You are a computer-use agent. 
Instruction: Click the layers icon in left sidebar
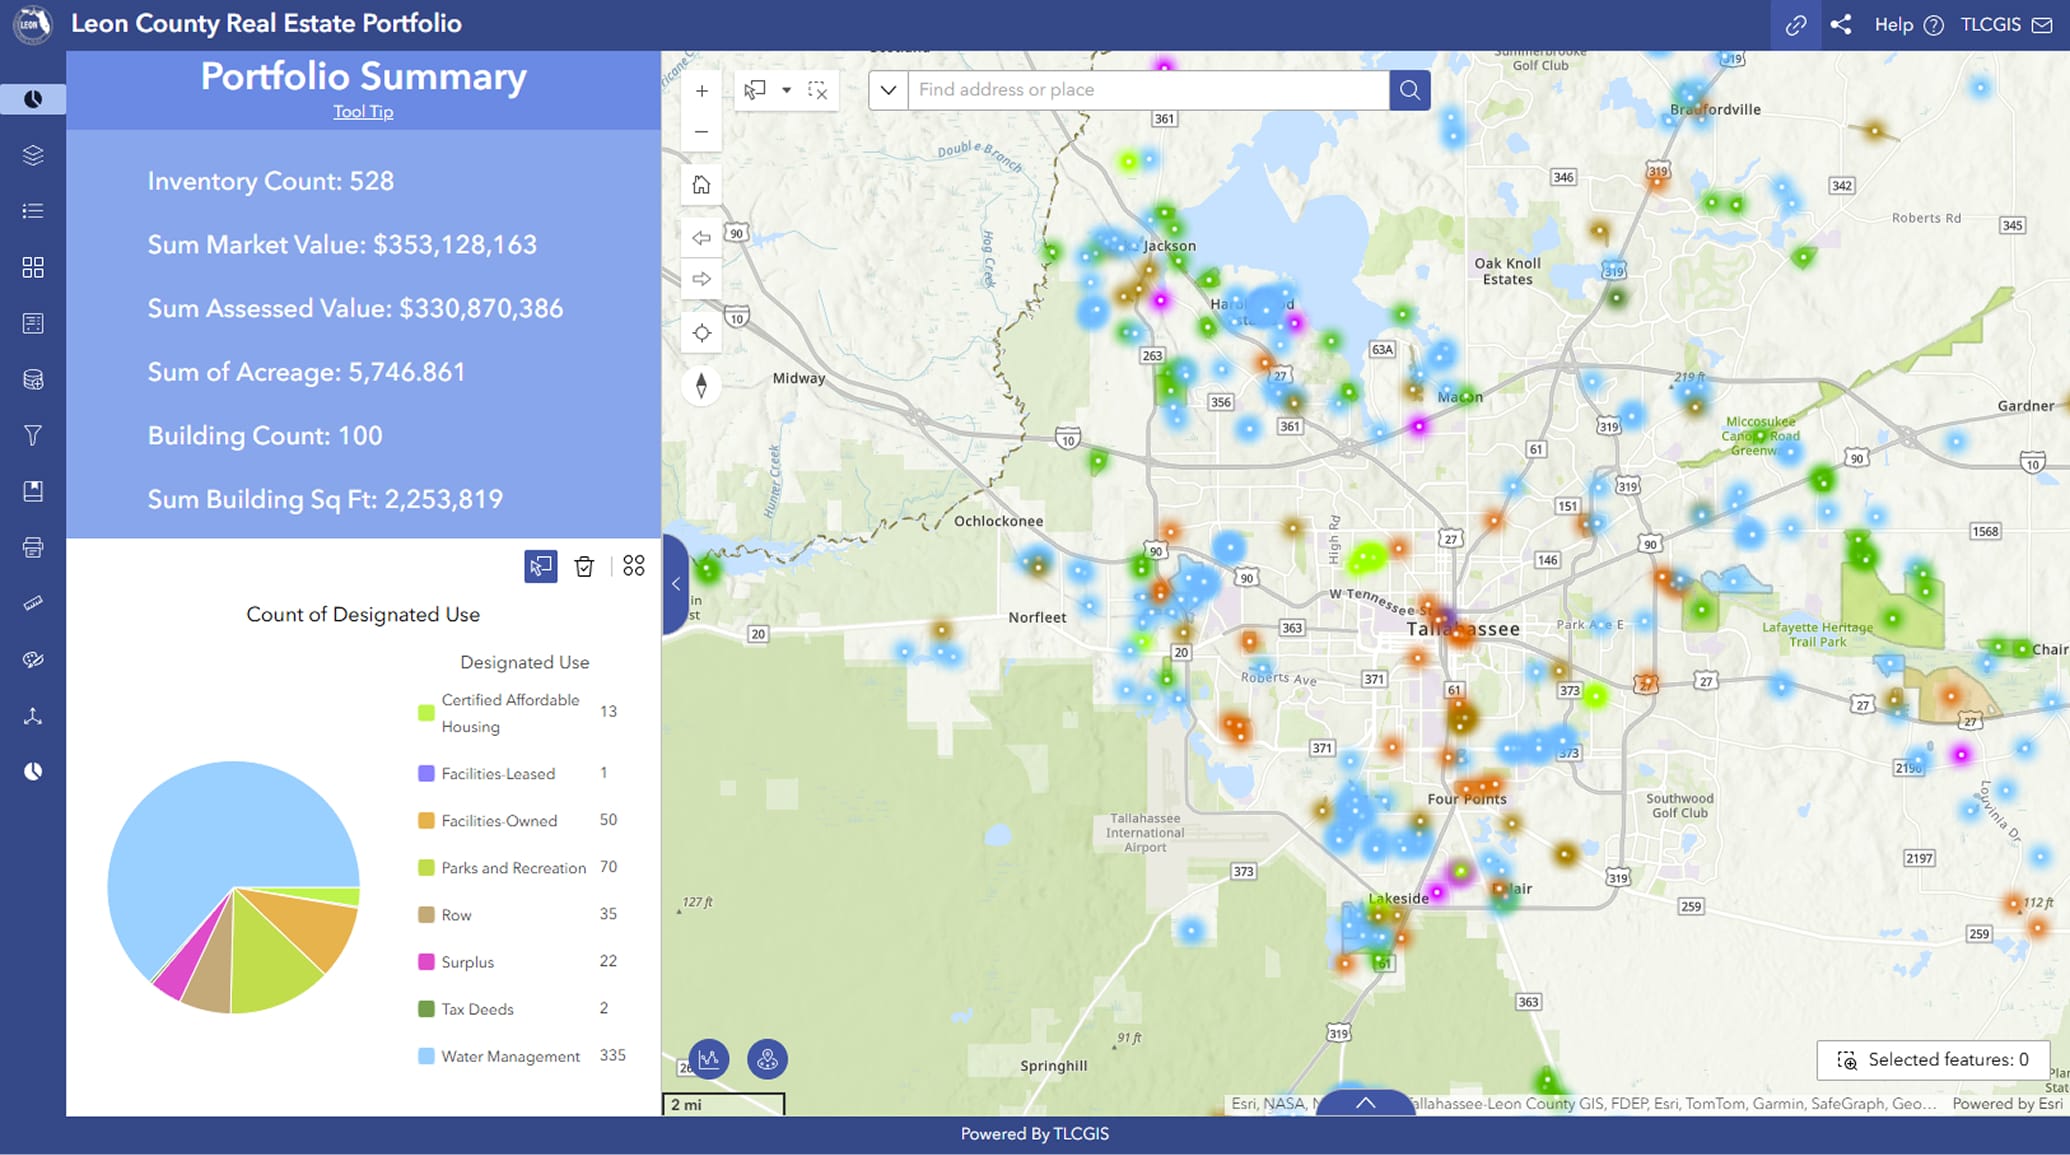point(33,155)
